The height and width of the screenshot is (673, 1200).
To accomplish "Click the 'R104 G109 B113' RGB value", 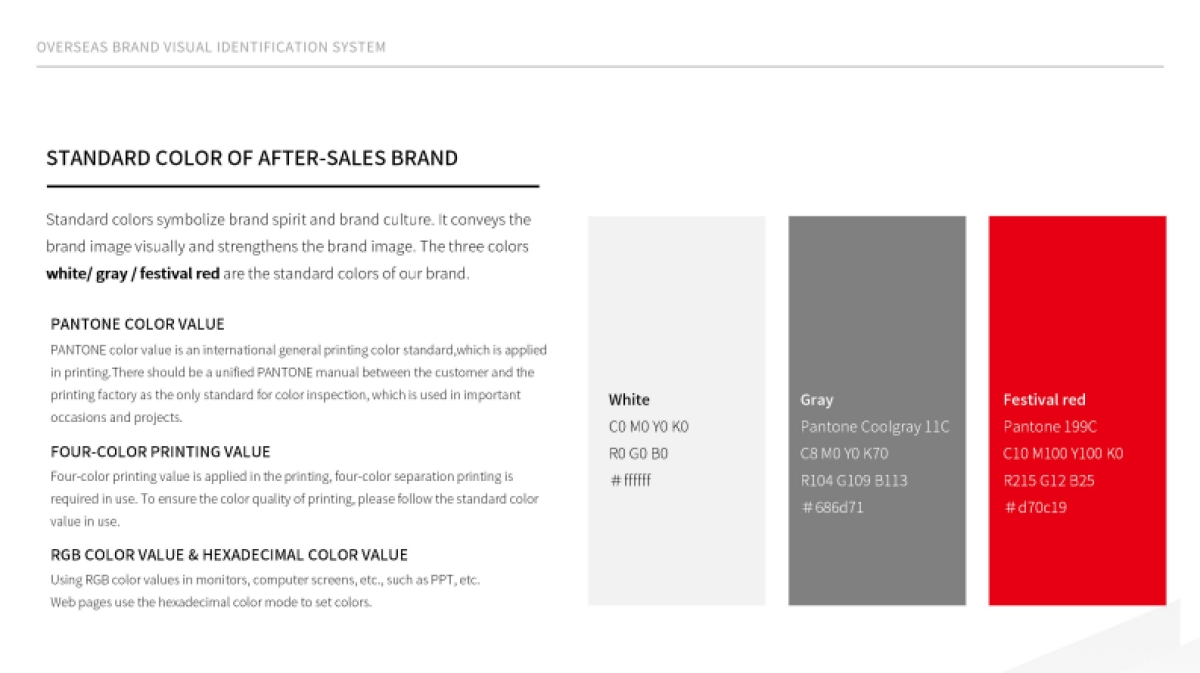I will coord(854,480).
